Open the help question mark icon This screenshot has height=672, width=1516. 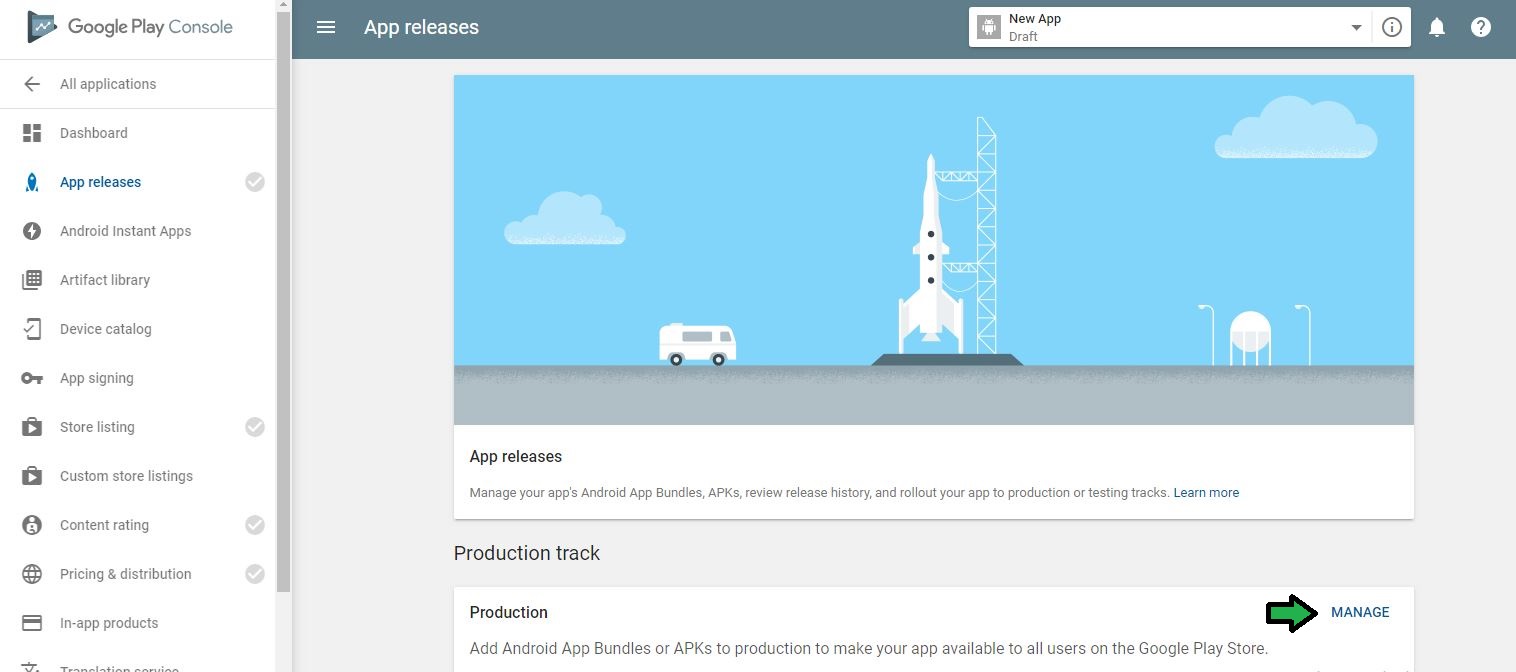1481,27
